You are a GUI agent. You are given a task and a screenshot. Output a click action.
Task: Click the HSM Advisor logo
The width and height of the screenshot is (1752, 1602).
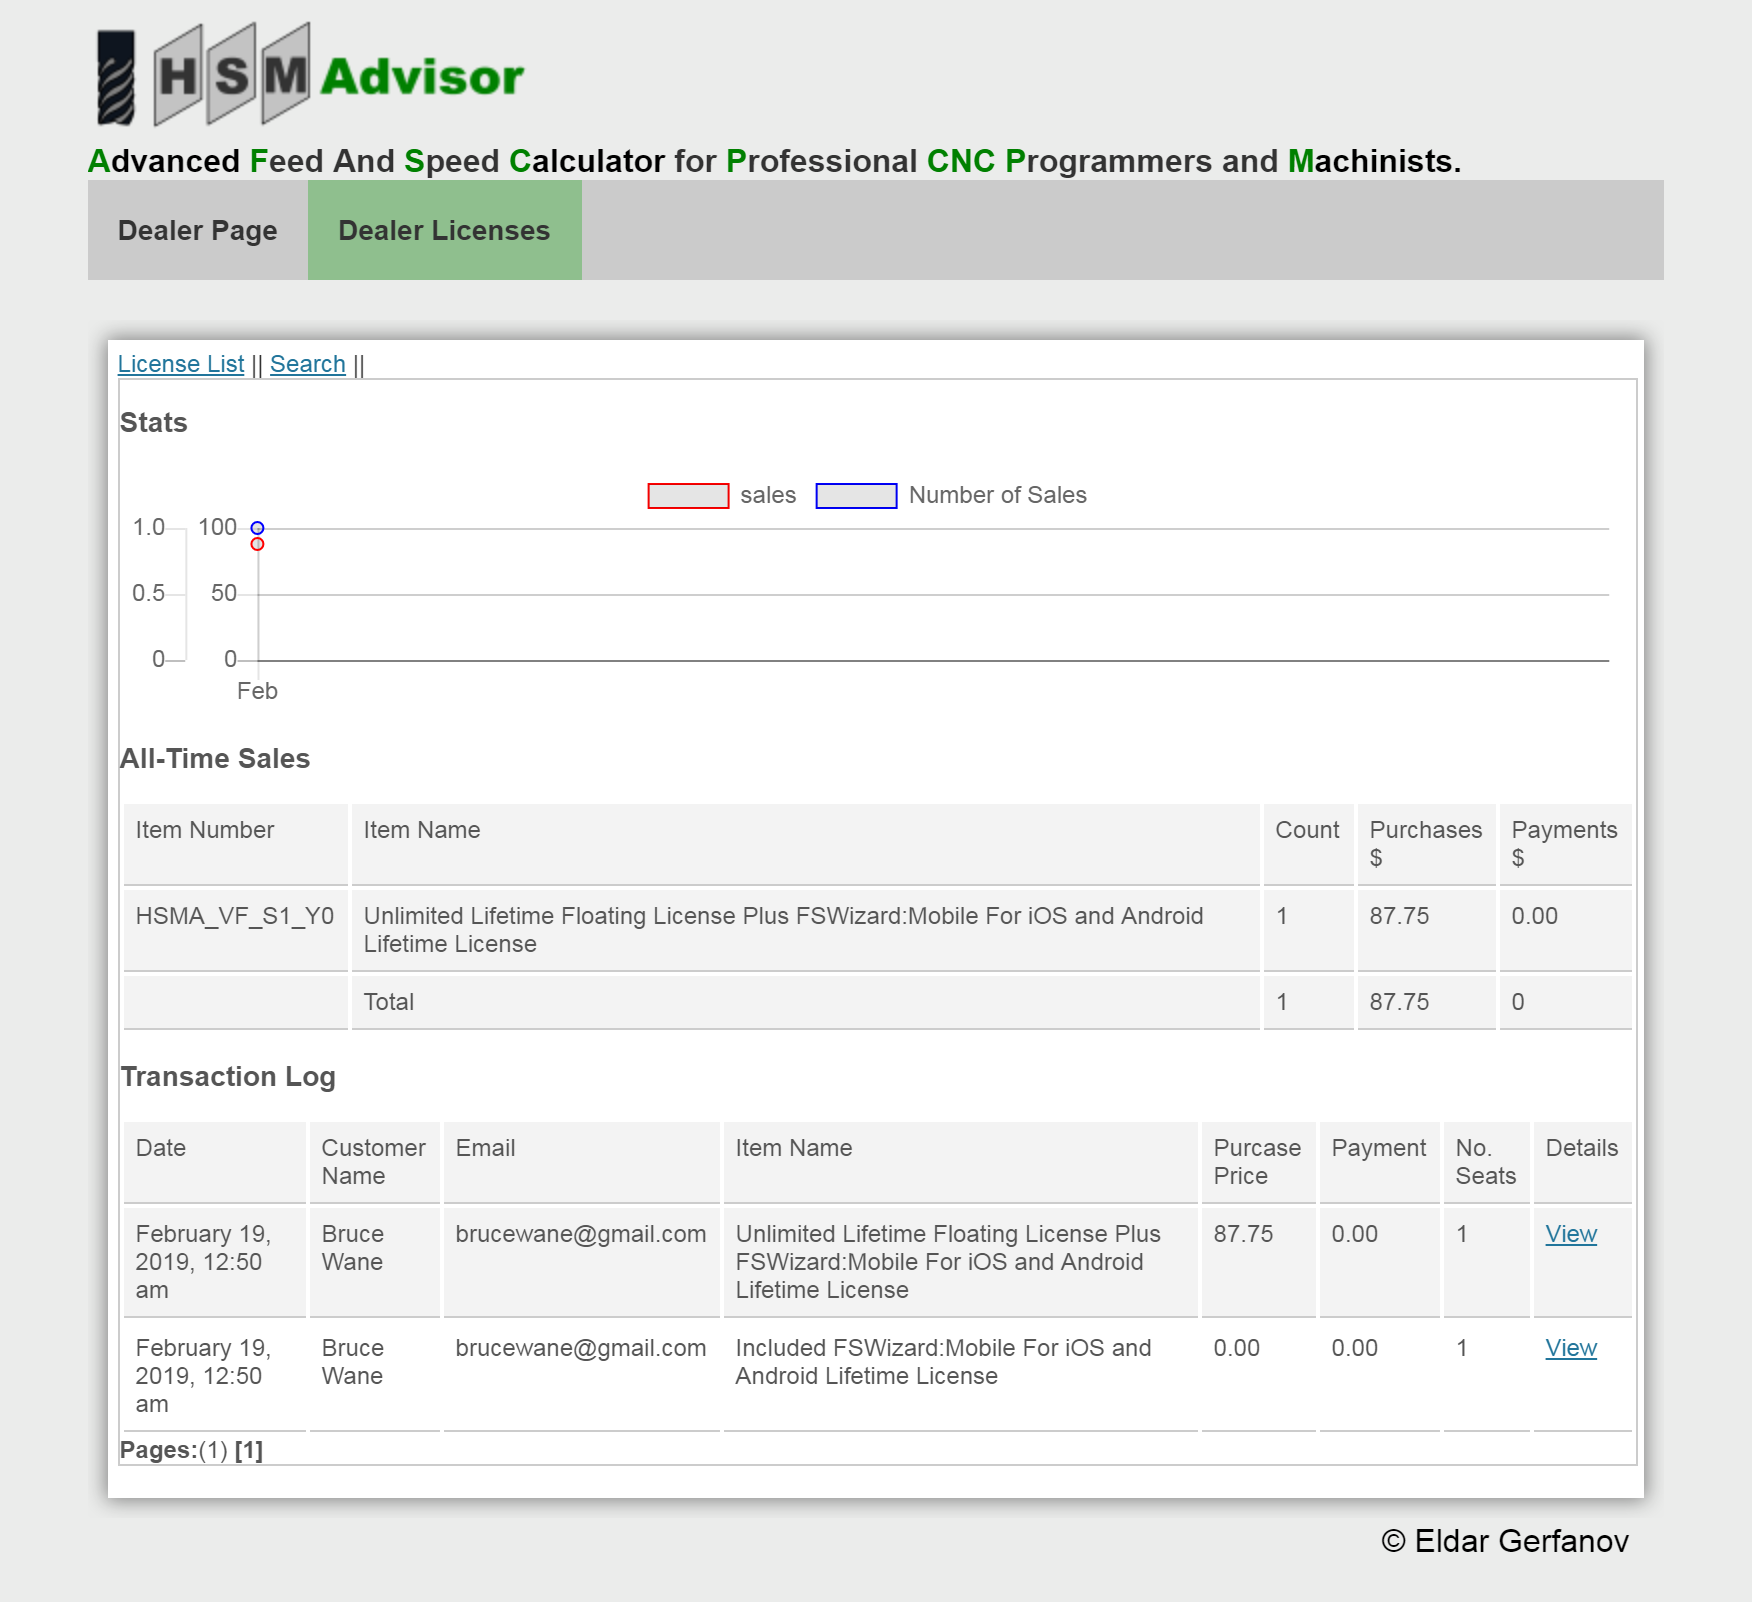coord(309,75)
